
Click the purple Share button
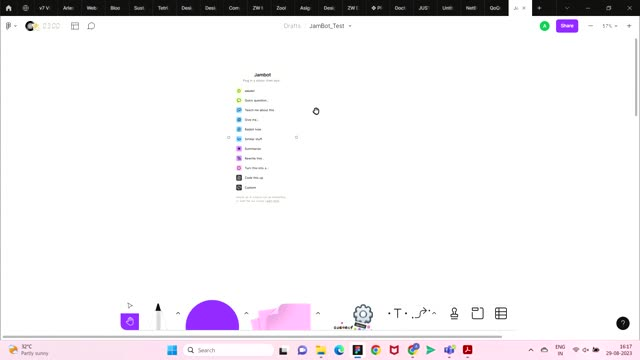pos(567,26)
